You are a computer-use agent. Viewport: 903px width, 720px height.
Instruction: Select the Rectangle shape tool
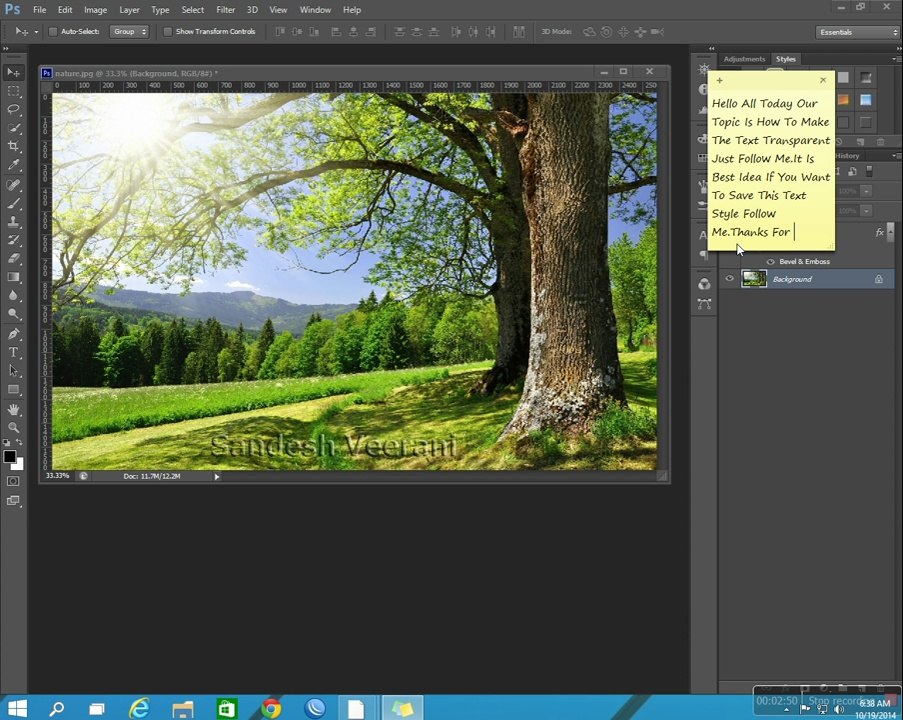(13, 389)
